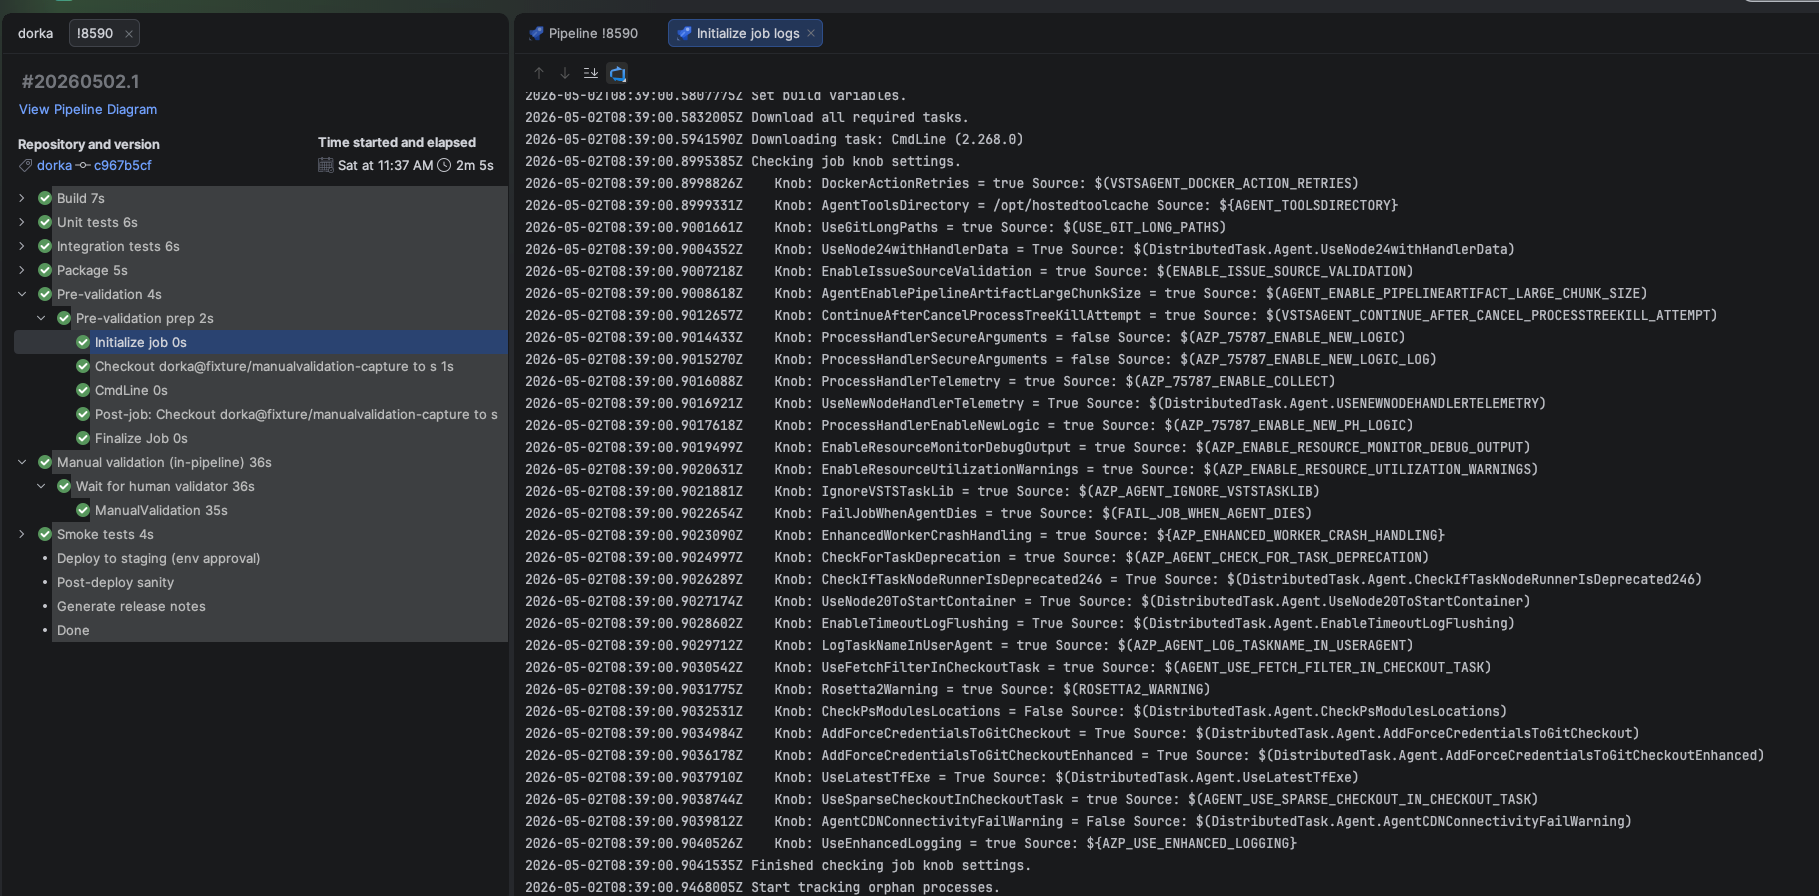Collapse Wait for human validator job
Screen dimensions: 1819x896
click(41, 486)
